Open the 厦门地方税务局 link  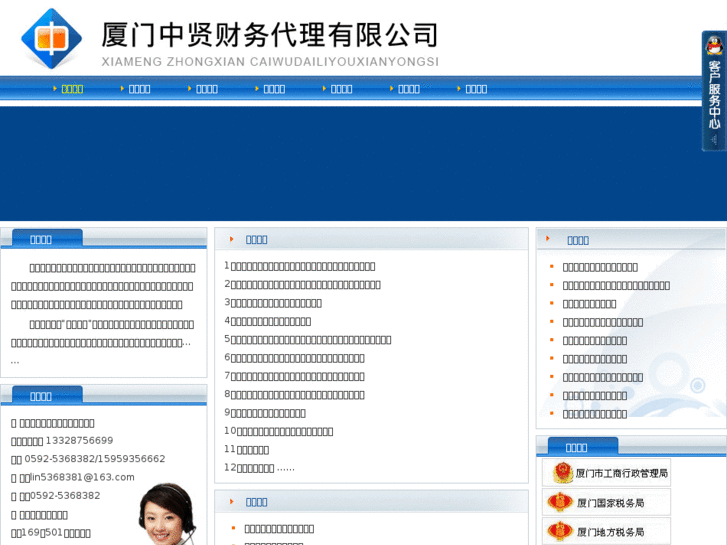pyautogui.click(x=606, y=532)
